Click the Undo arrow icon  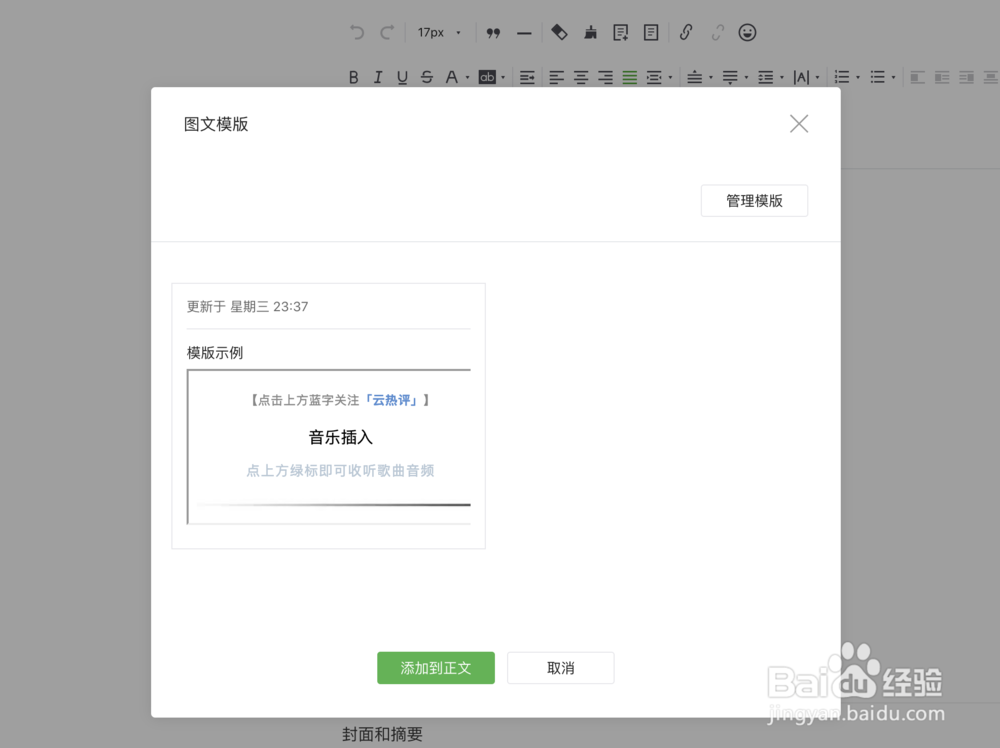pyautogui.click(x=356, y=32)
